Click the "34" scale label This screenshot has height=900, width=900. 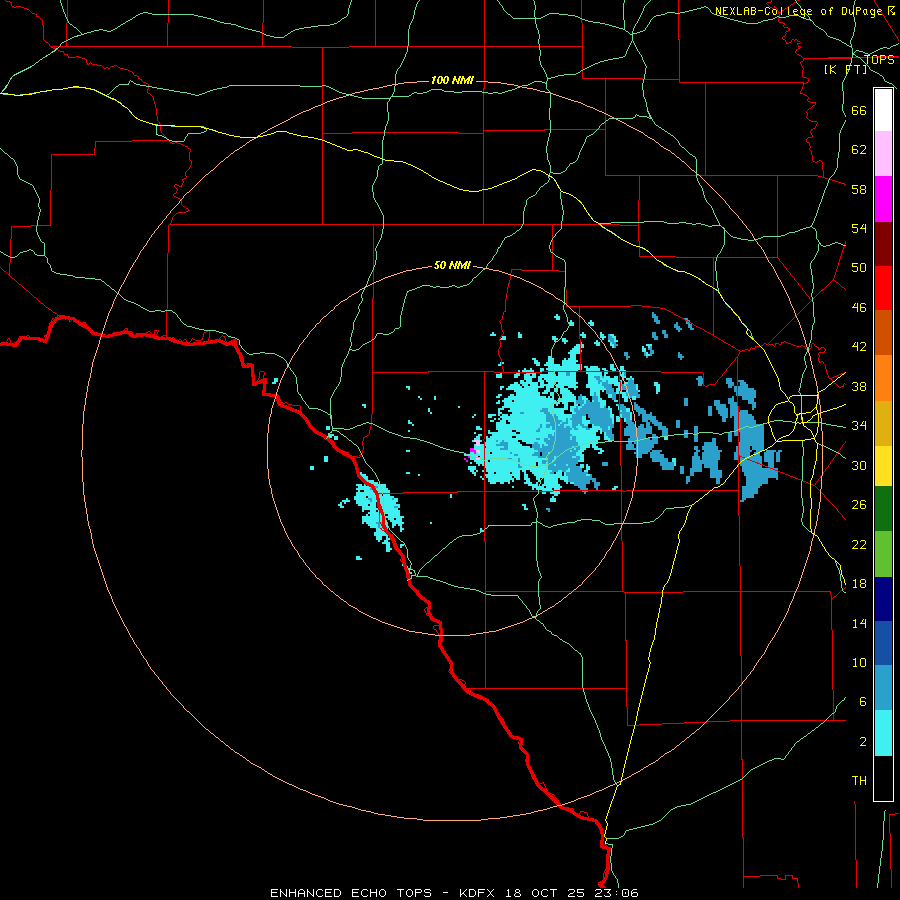(x=859, y=426)
